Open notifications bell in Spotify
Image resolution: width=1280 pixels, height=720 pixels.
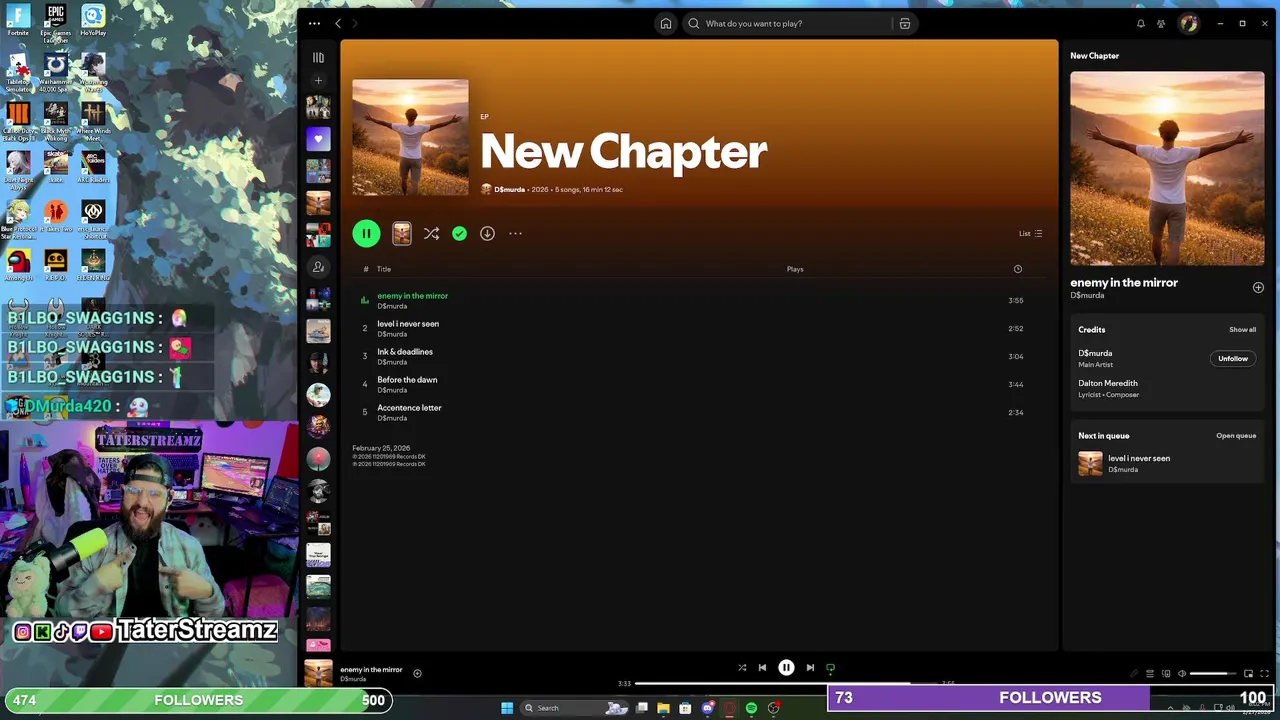tap(1141, 23)
